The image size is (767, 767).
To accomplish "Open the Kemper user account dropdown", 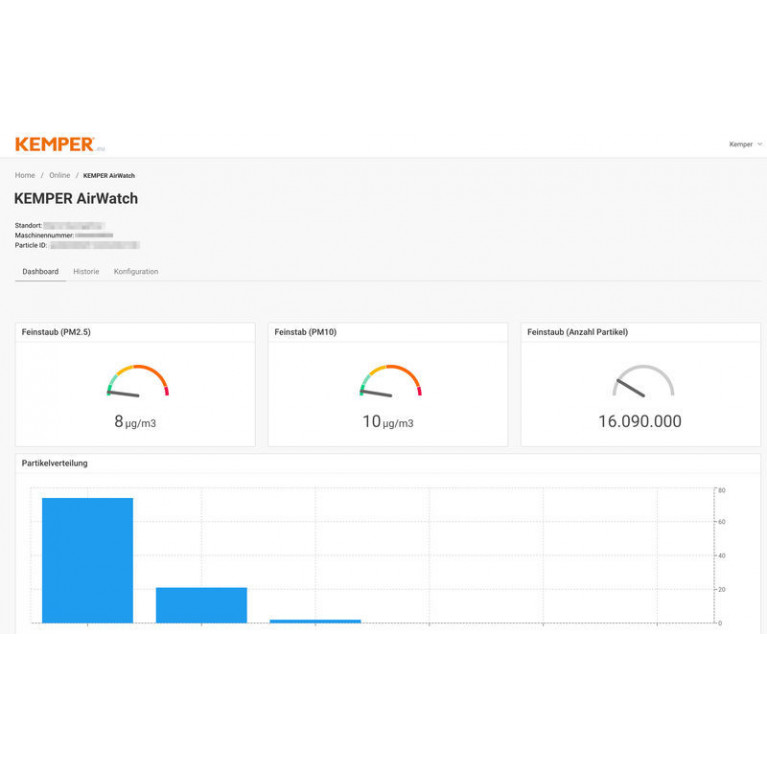I will point(745,144).
